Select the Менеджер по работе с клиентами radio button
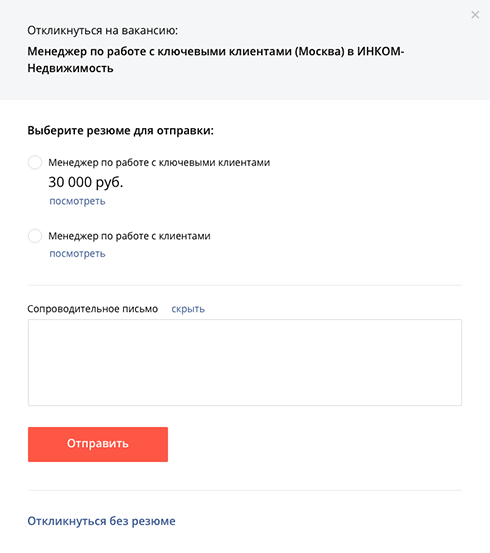 point(35,236)
